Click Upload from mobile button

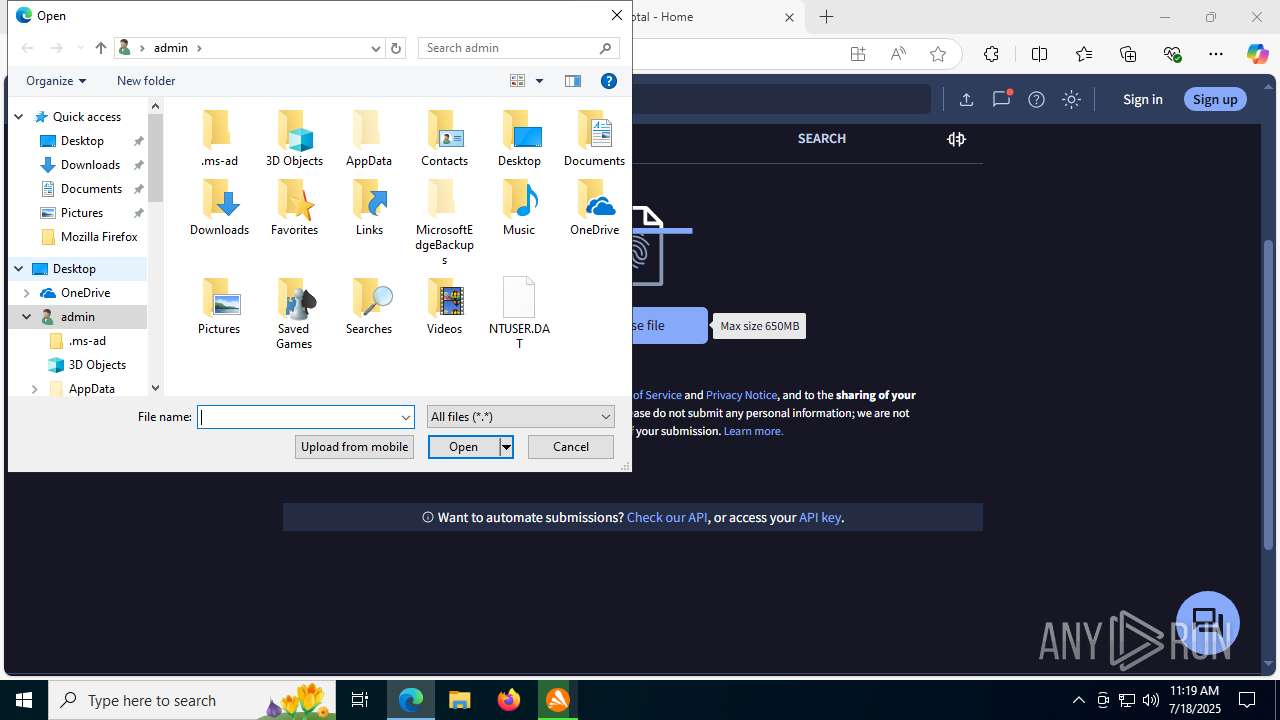pos(354,447)
